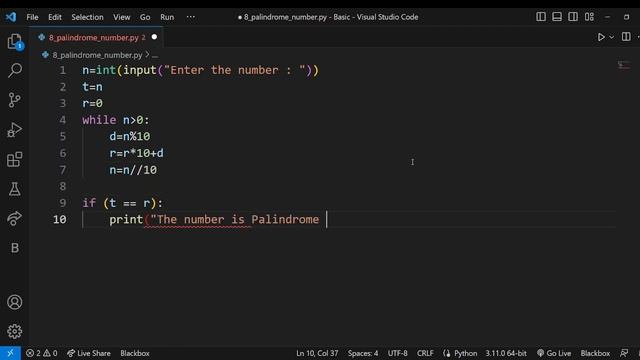The image size is (640, 360).
Task: Run the Python file with the play button
Action: tap(601, 37)
